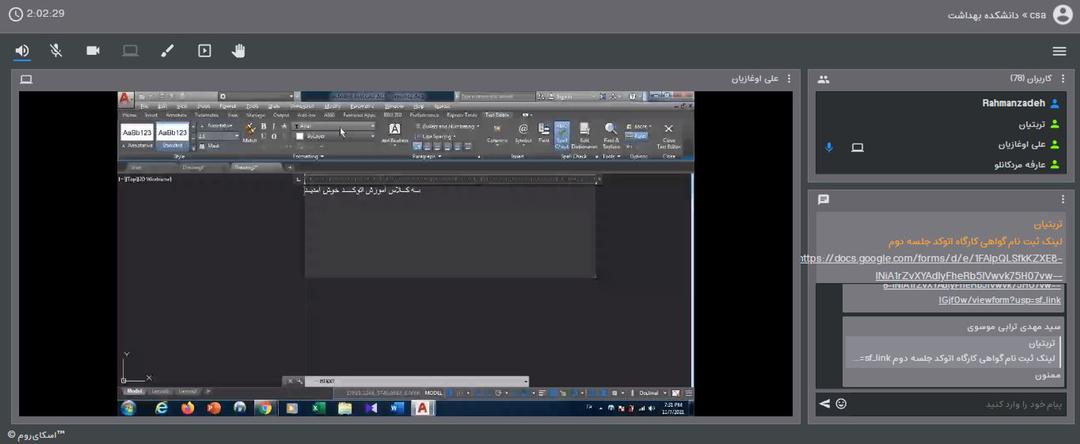Select user Rahmanzadeh in list
The height and width of the screenshot is (444, 1080).
(1013, 103)
